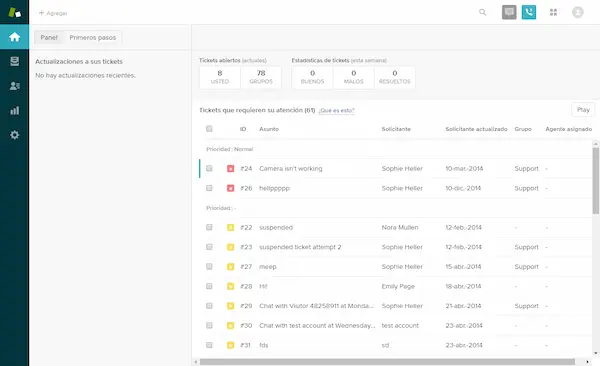Viewport: 600px width, 366px height.
Task: Click the GRUPOS open tickets count
Action: click(261, 77)
